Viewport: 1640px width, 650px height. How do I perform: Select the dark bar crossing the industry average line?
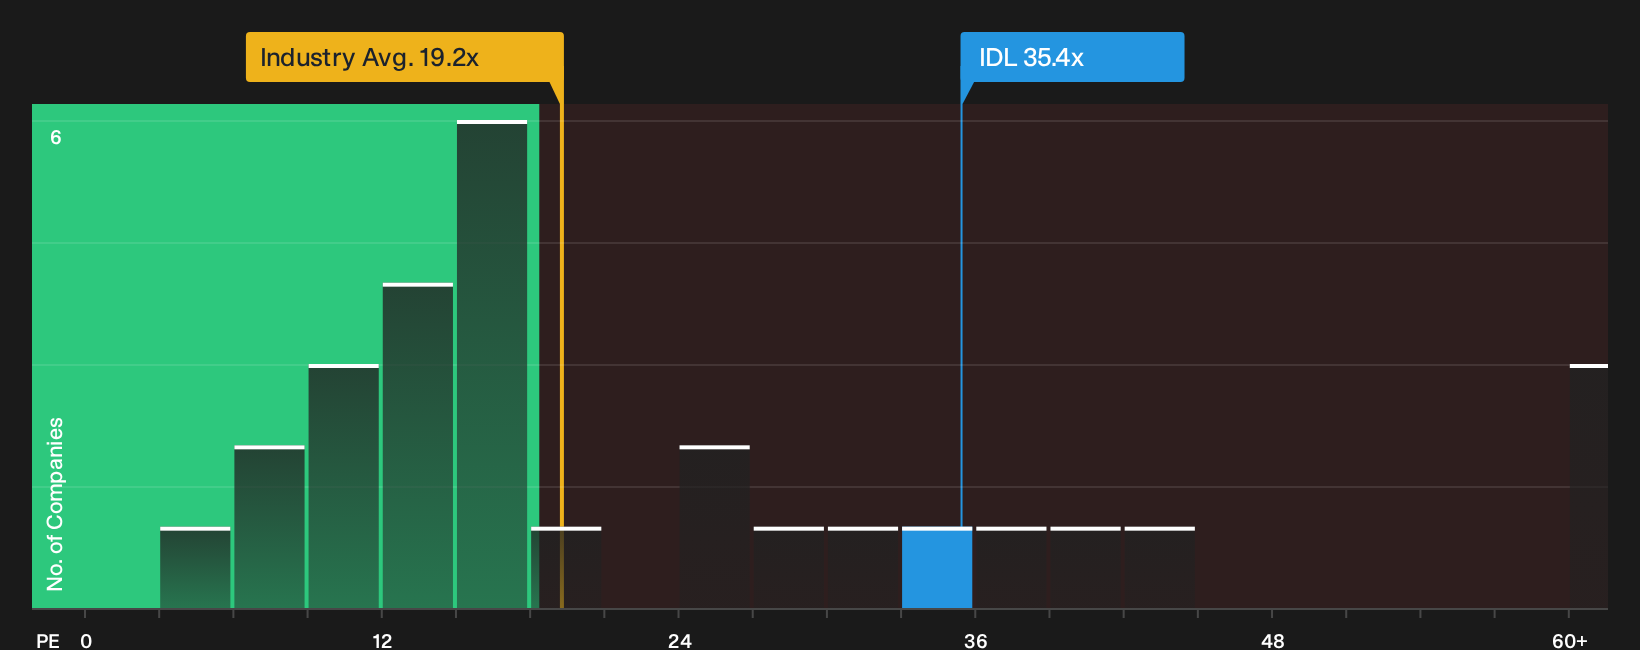point(566,568)
